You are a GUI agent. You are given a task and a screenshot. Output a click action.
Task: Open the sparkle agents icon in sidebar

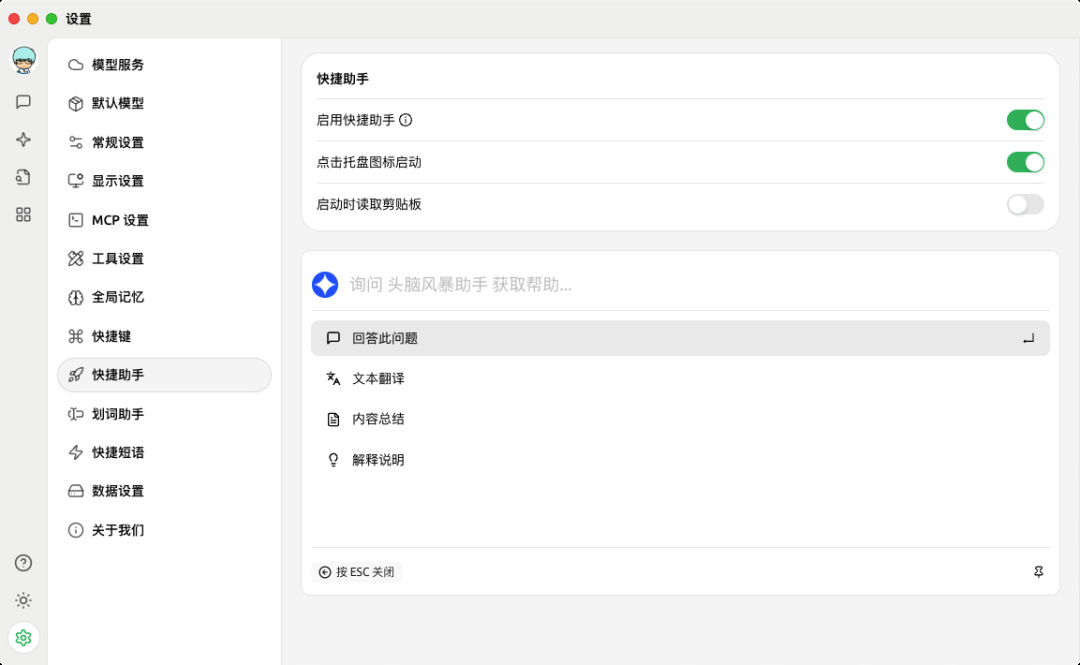23,139
